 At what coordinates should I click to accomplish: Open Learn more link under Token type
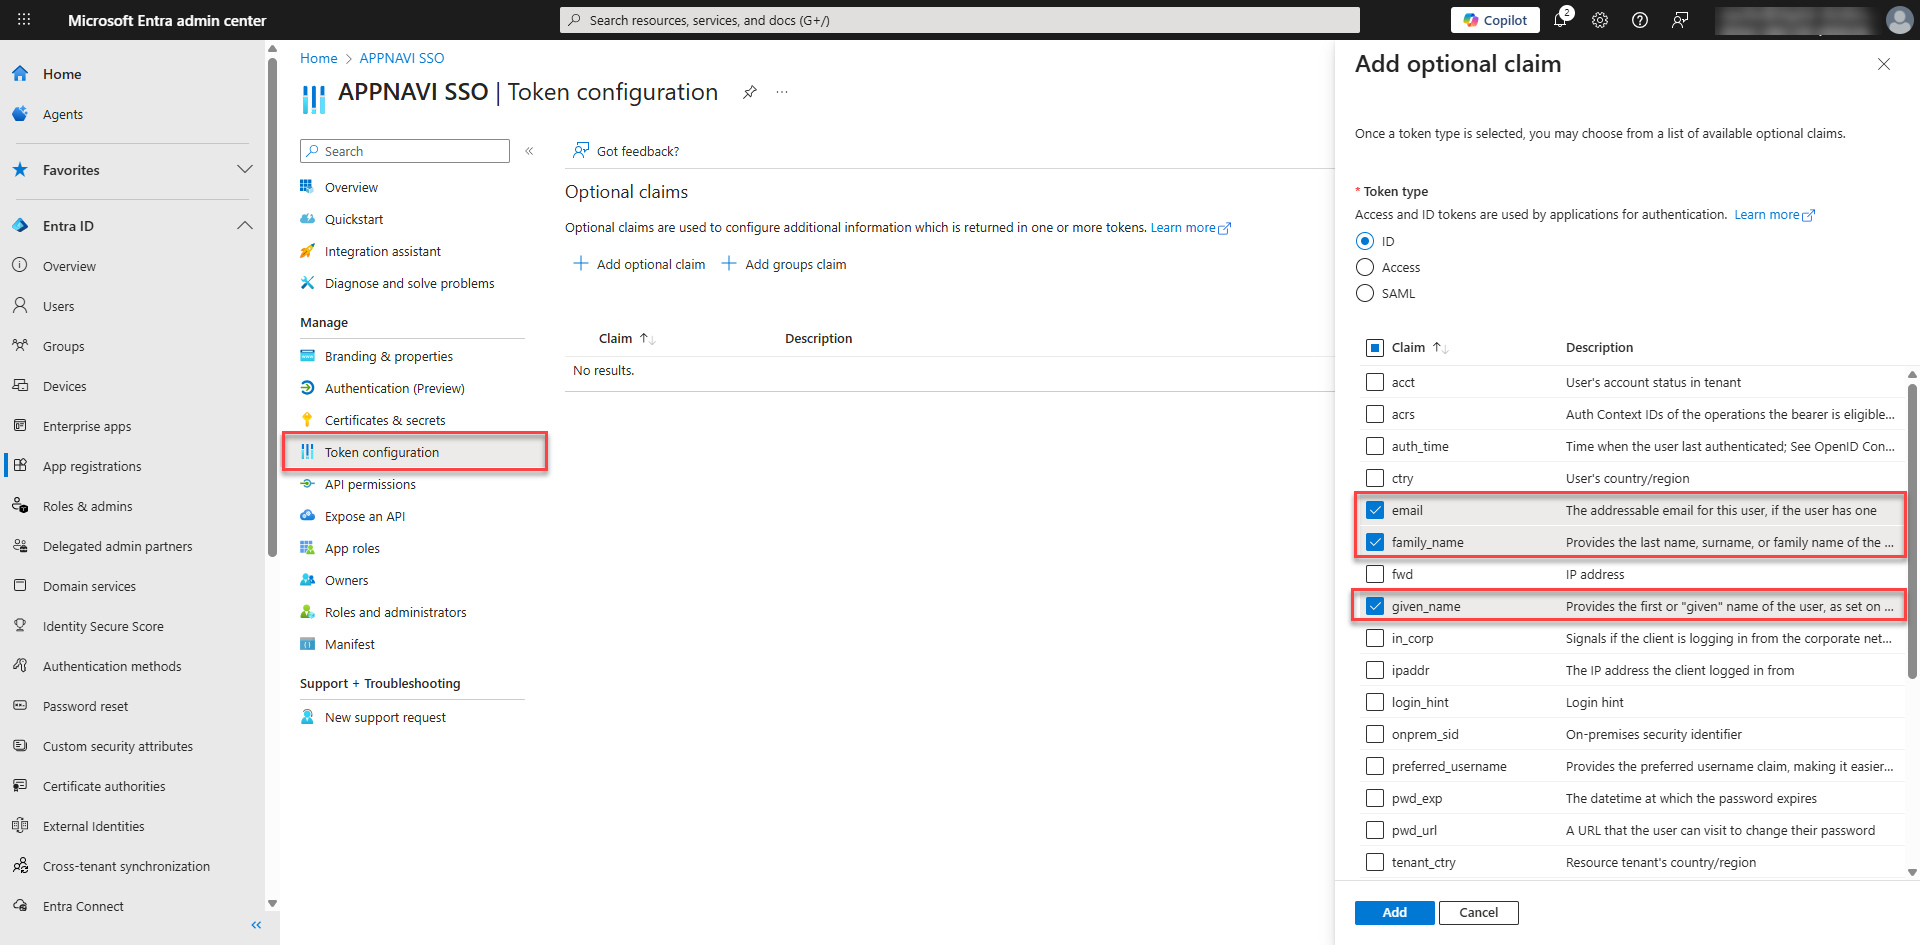pos(1774,215)
